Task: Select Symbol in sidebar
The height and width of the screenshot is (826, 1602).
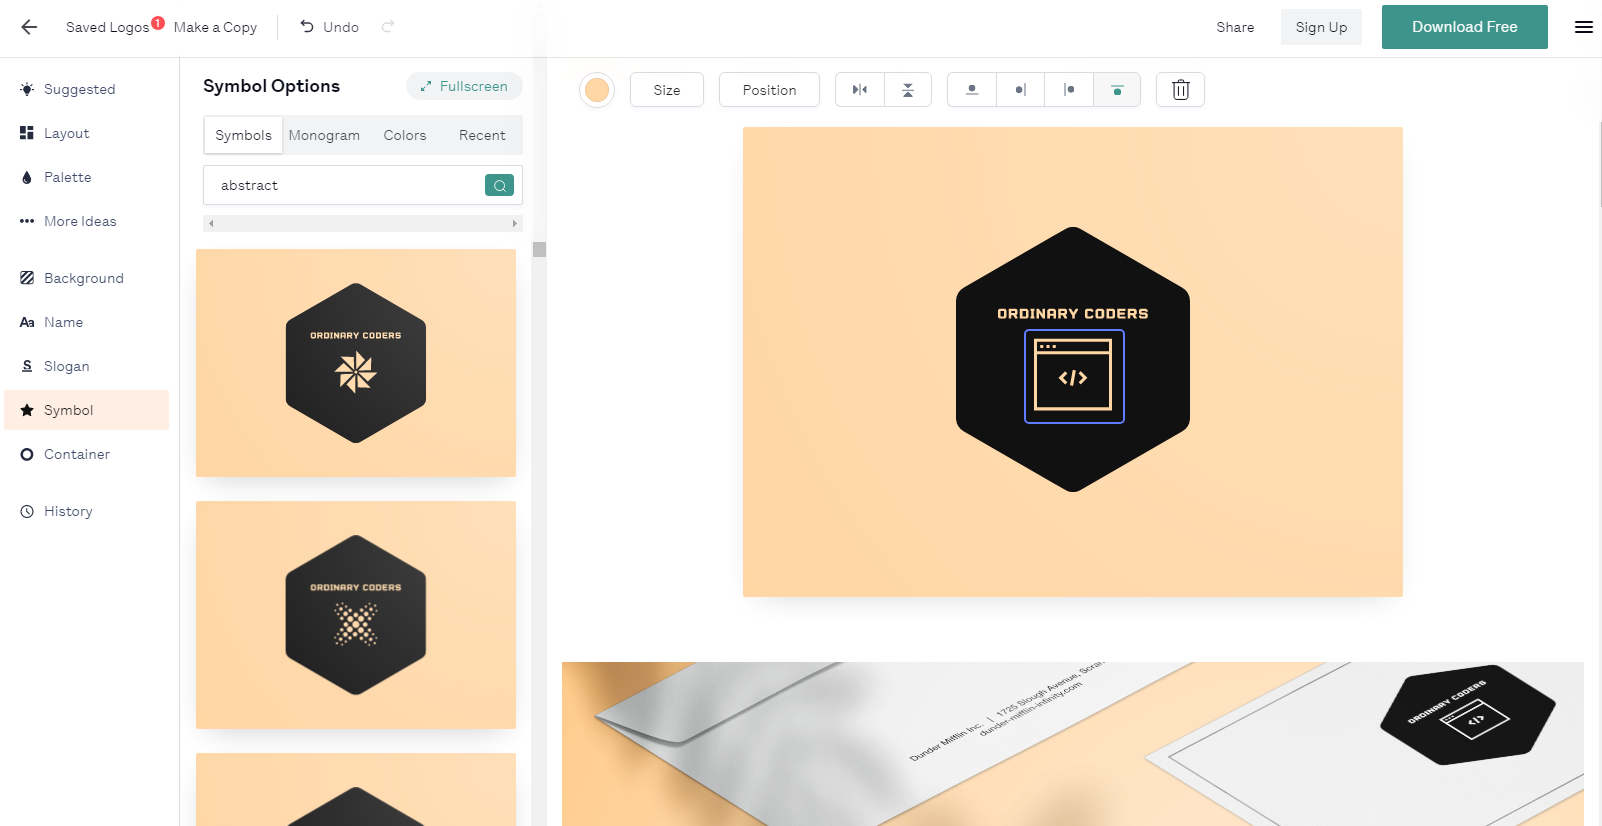Action: [87, 410]
